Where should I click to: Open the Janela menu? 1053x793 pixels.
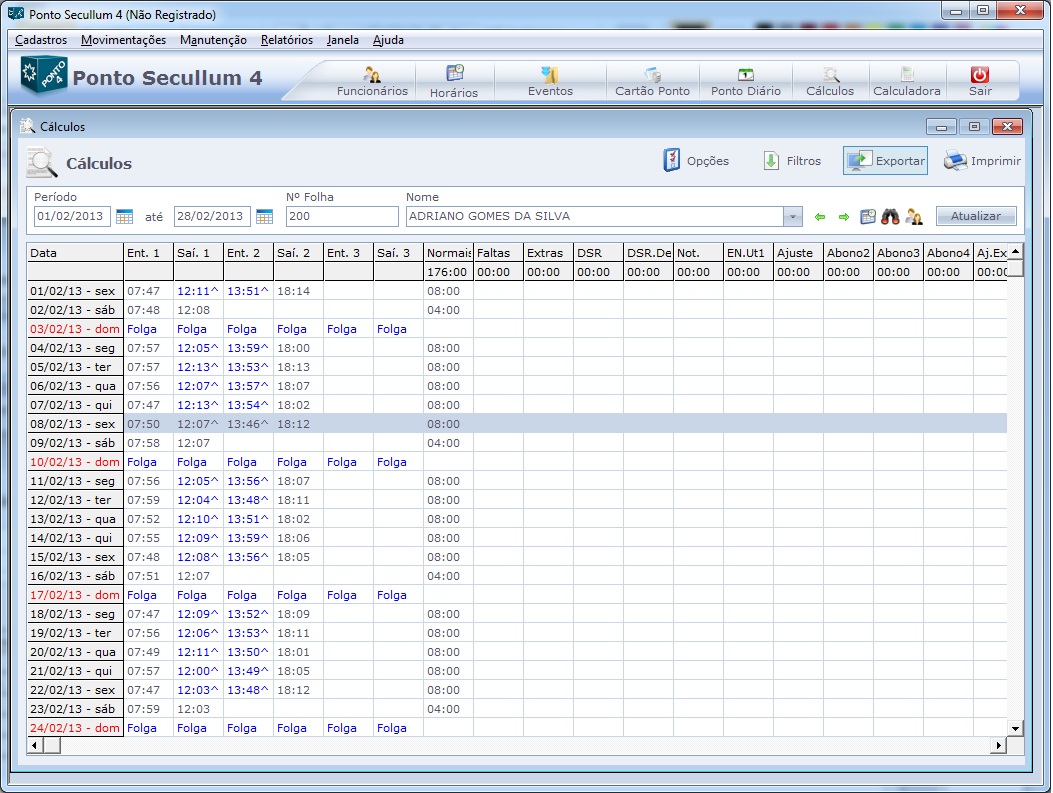tap(342, 40)
